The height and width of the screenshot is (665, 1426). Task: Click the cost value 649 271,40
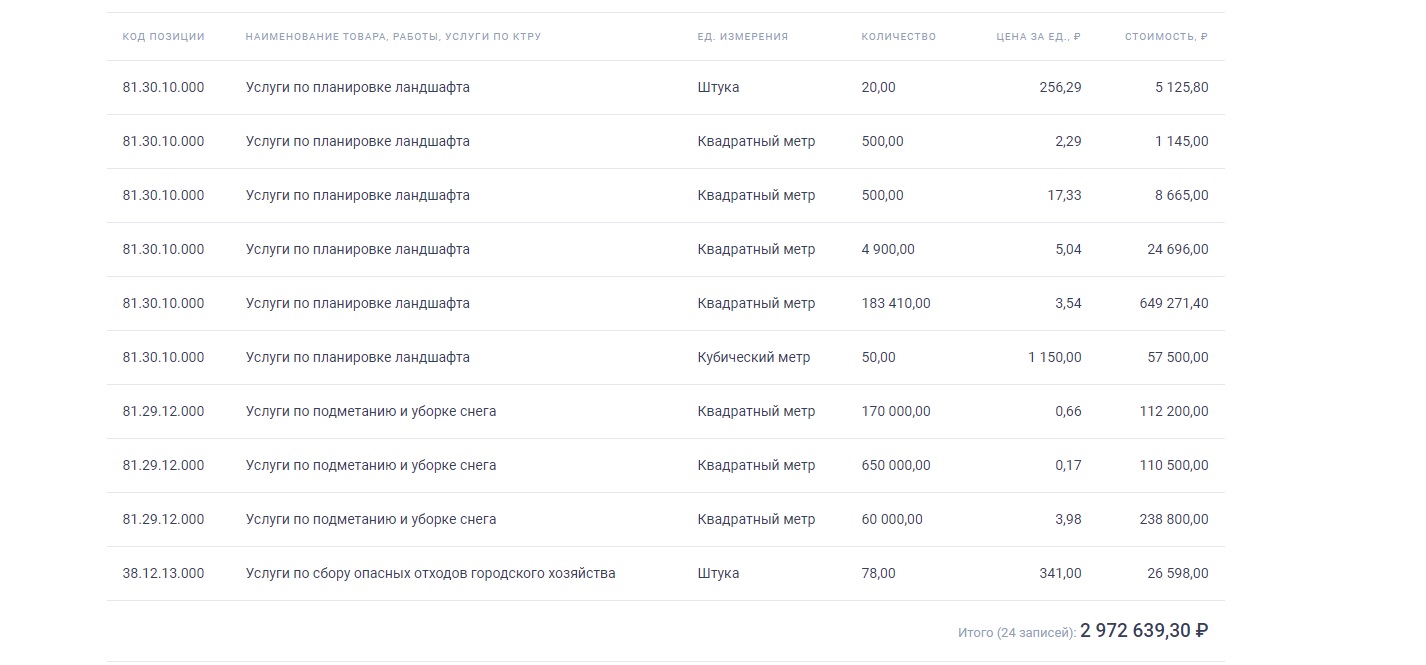point(1173,304)
